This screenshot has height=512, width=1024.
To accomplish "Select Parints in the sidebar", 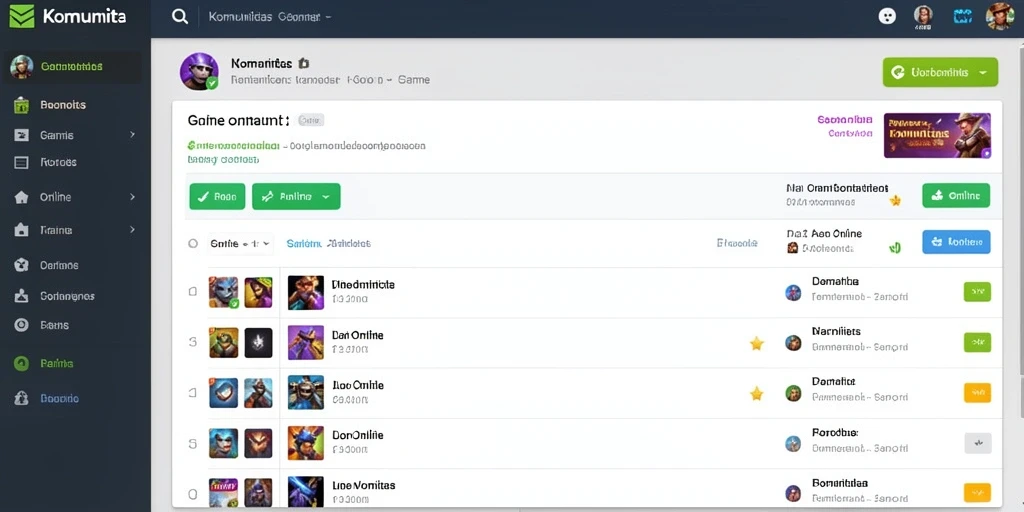I will (57, 363).
